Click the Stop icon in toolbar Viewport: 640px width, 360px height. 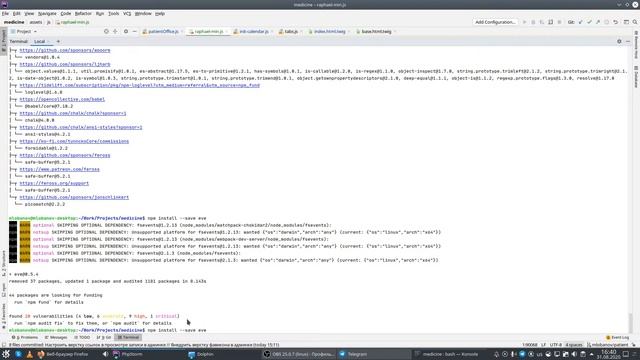(x=560, y=22)
